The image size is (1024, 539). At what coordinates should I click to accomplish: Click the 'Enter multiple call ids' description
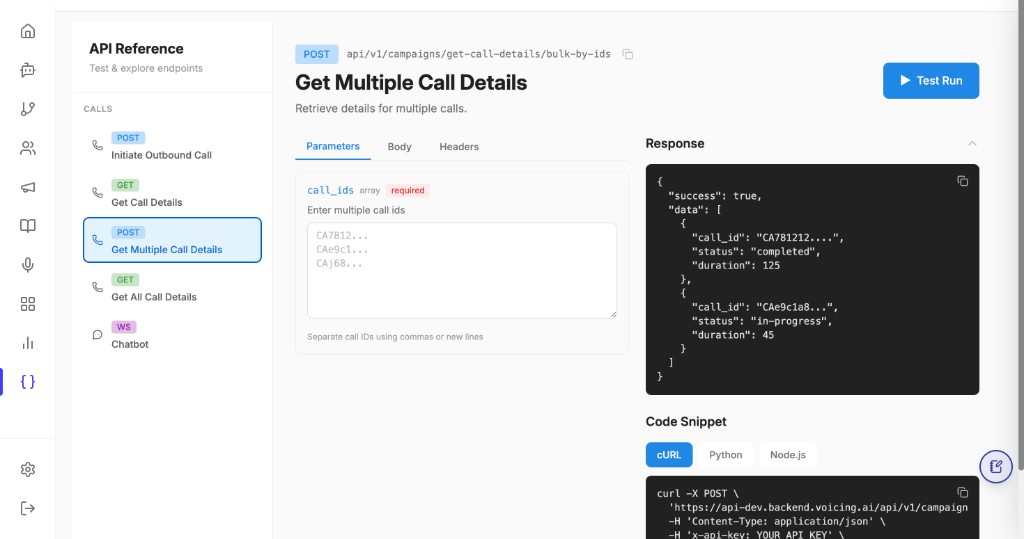pyautogui.click(x=356, y=210)
